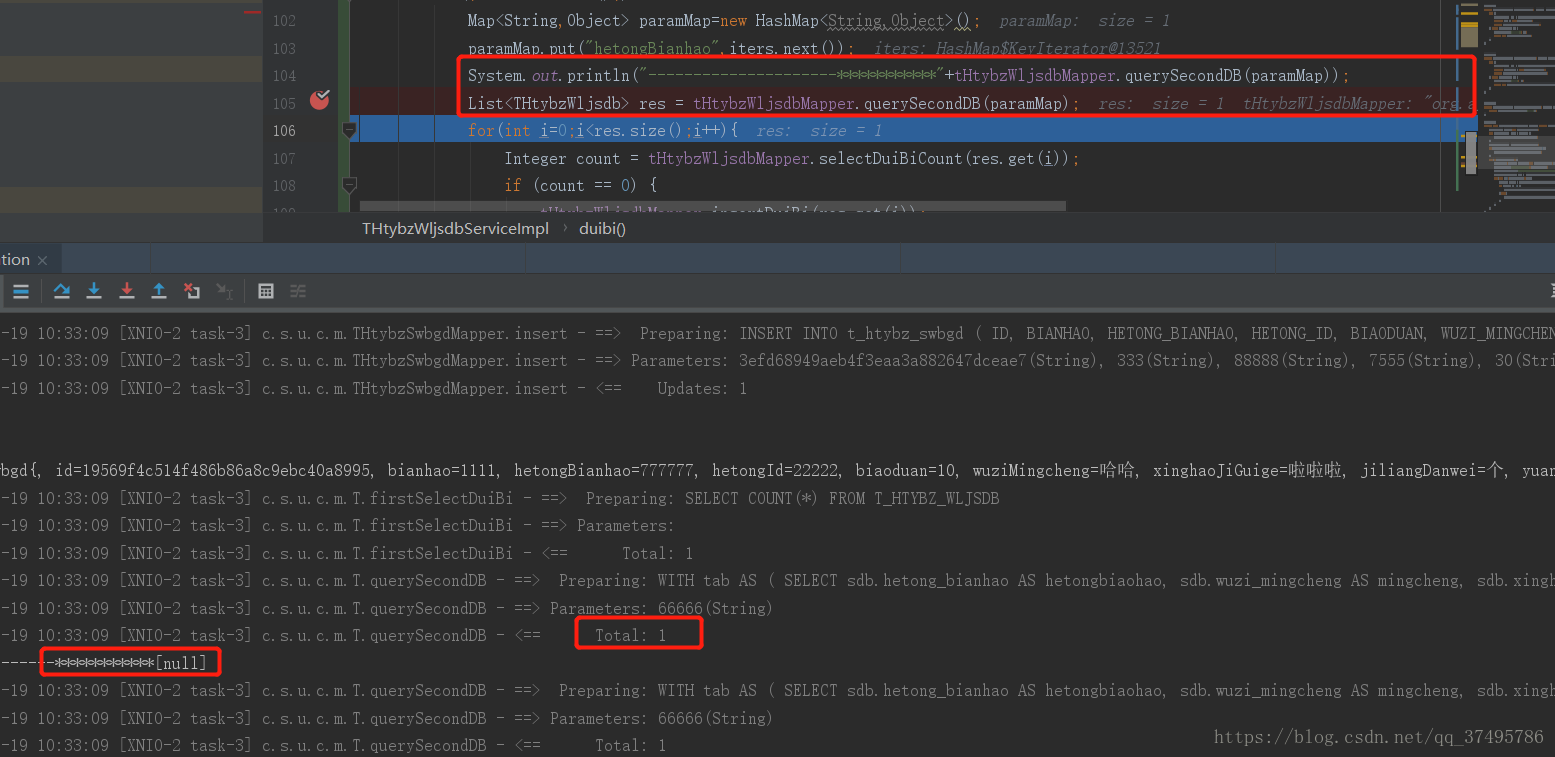Toggle a breakpoint in the gutter of line 107
This screenshot has width=1555, height=757.
[319, 158]
